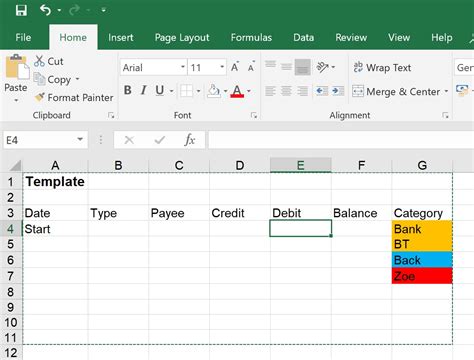Open the Review tab

point(351,37)
